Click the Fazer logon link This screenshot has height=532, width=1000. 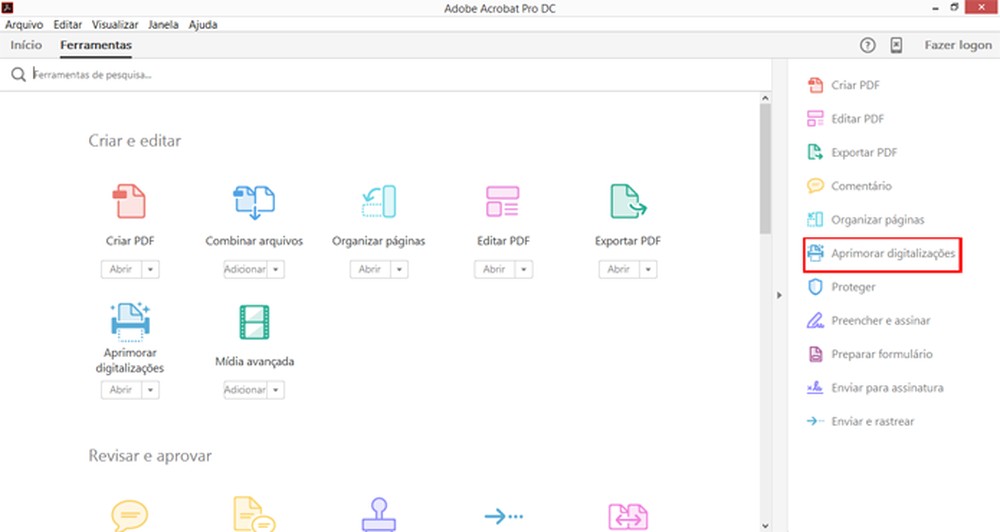pyautogui.click(x=958, y=45)
